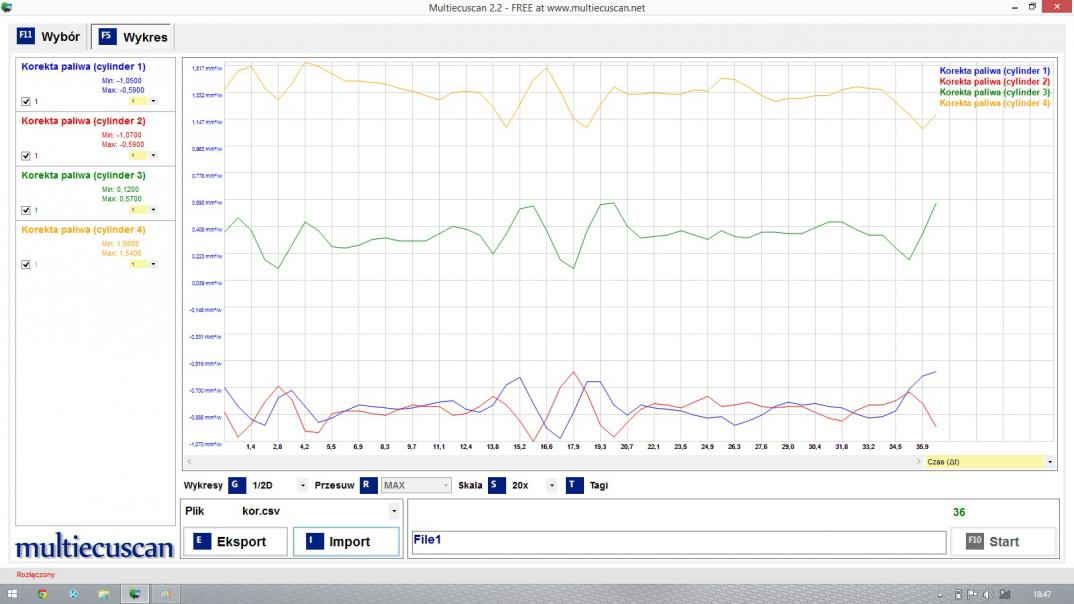Click legend entry 'Korekta paliwa (cylinder 1)' in graph

pos(995,71)
